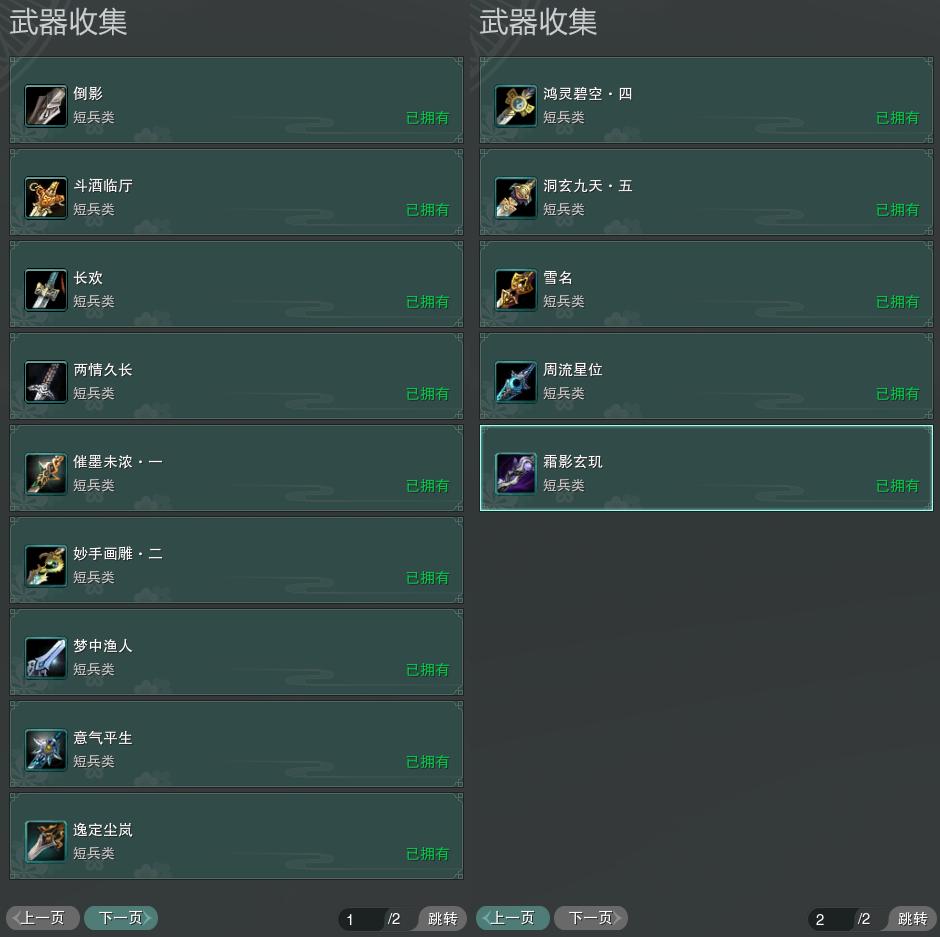Click the 霜影玄玑 weapon icon

(516, 474)
